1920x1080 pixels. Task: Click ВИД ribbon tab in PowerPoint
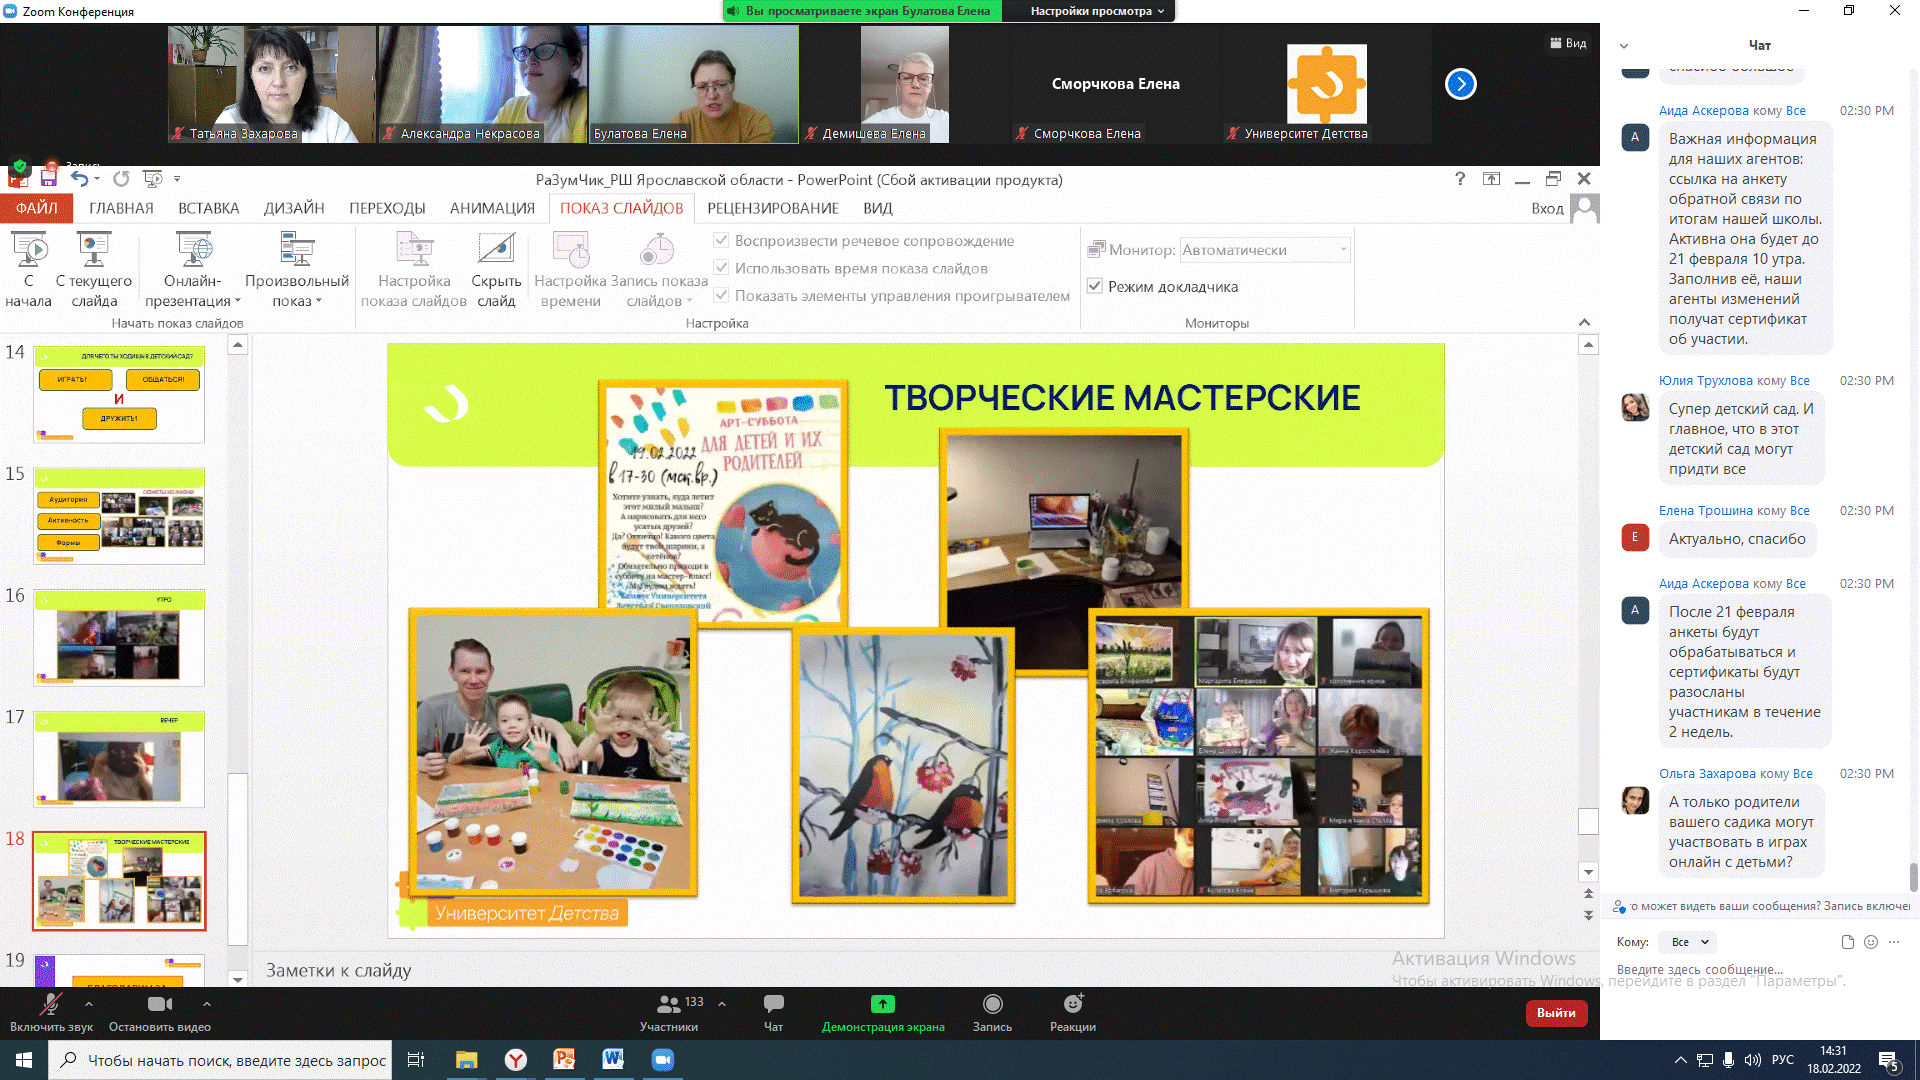878,208
